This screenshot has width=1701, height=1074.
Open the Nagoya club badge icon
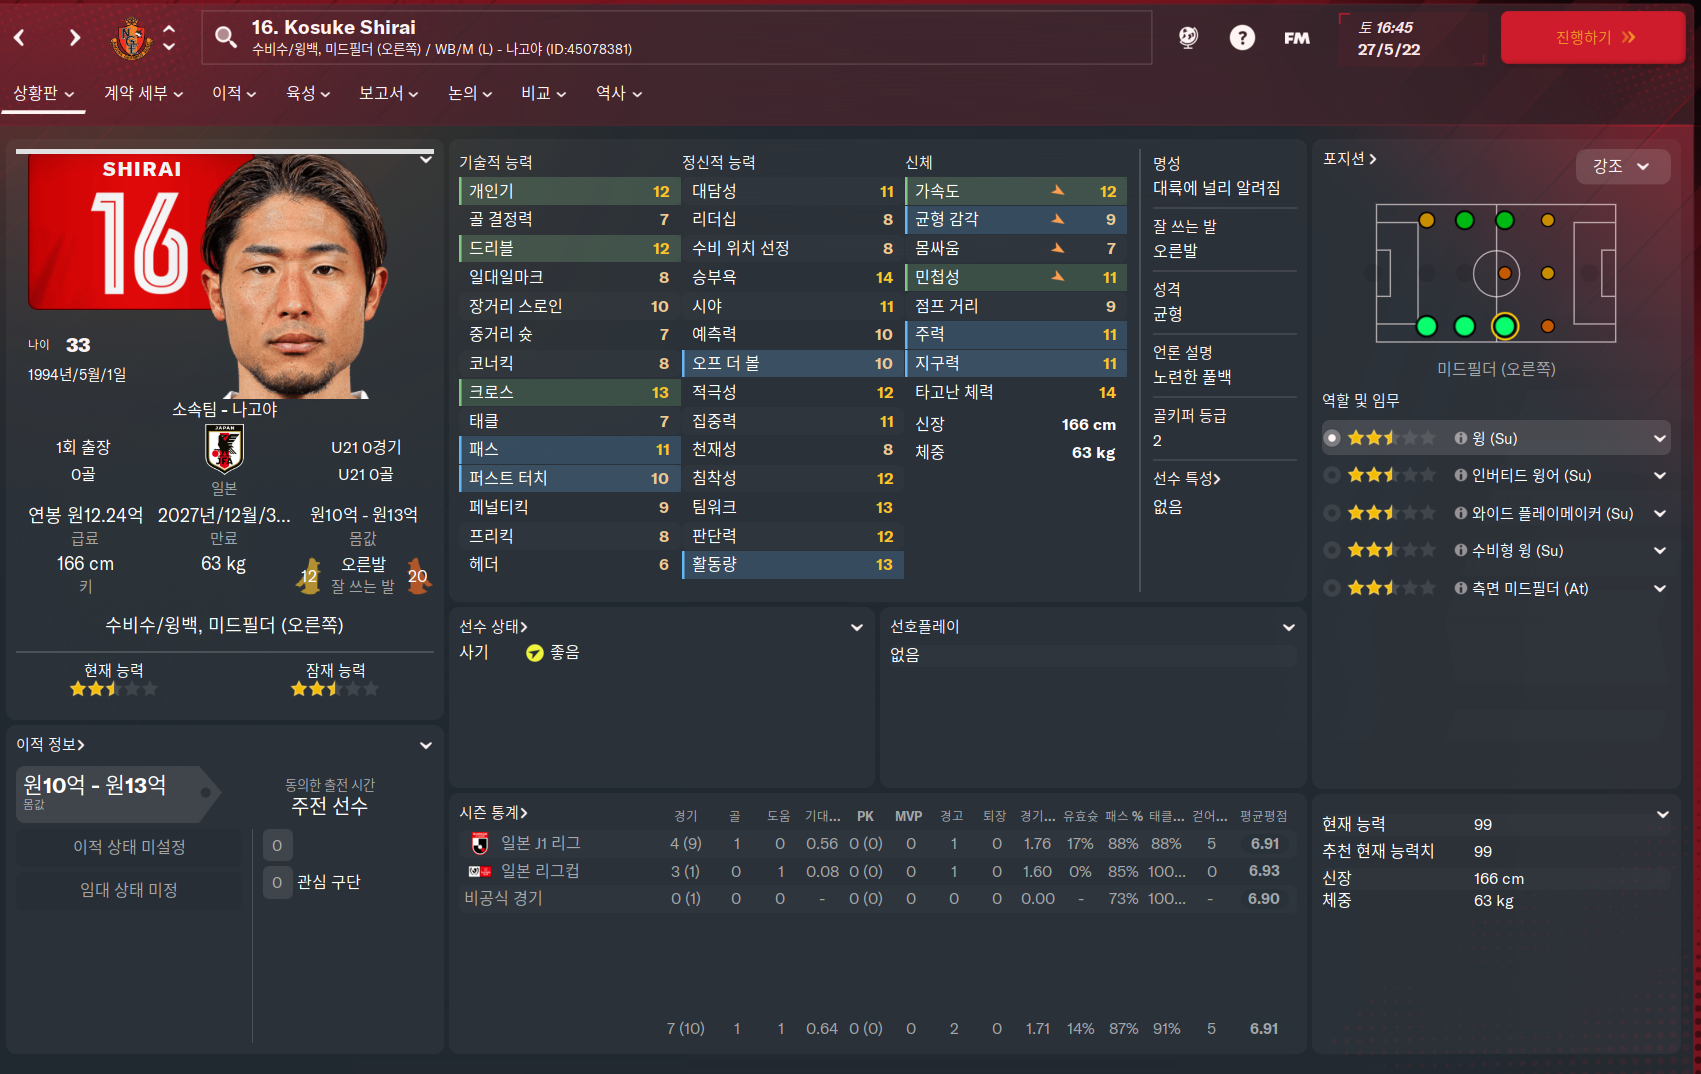tap(131, 38)
